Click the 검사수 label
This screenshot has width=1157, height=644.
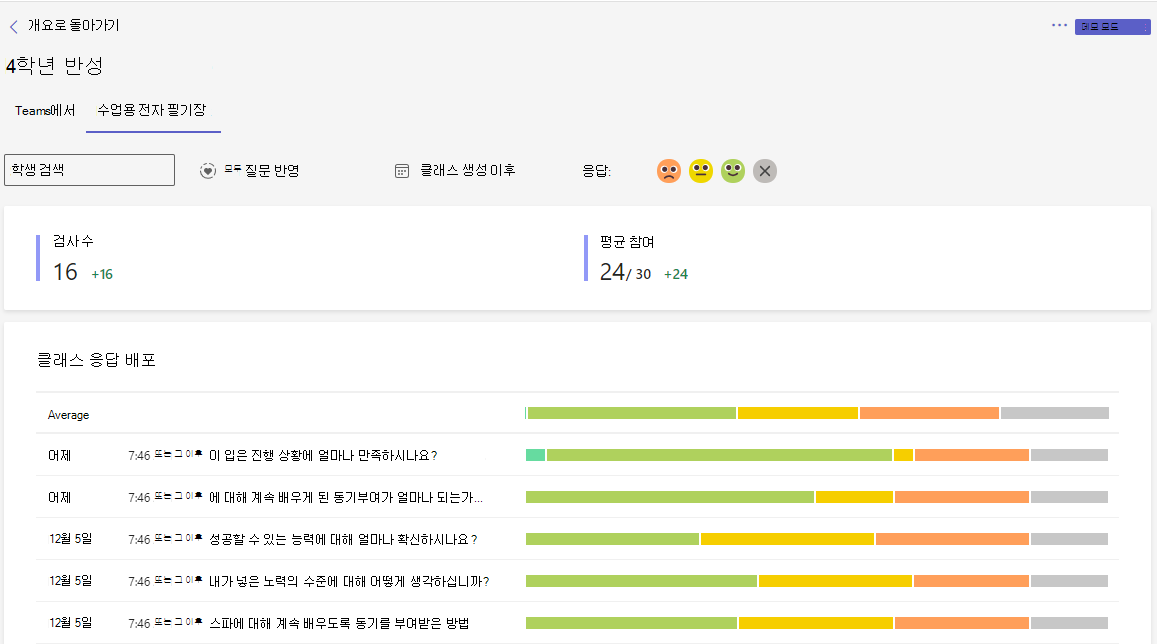coord(73,241)
